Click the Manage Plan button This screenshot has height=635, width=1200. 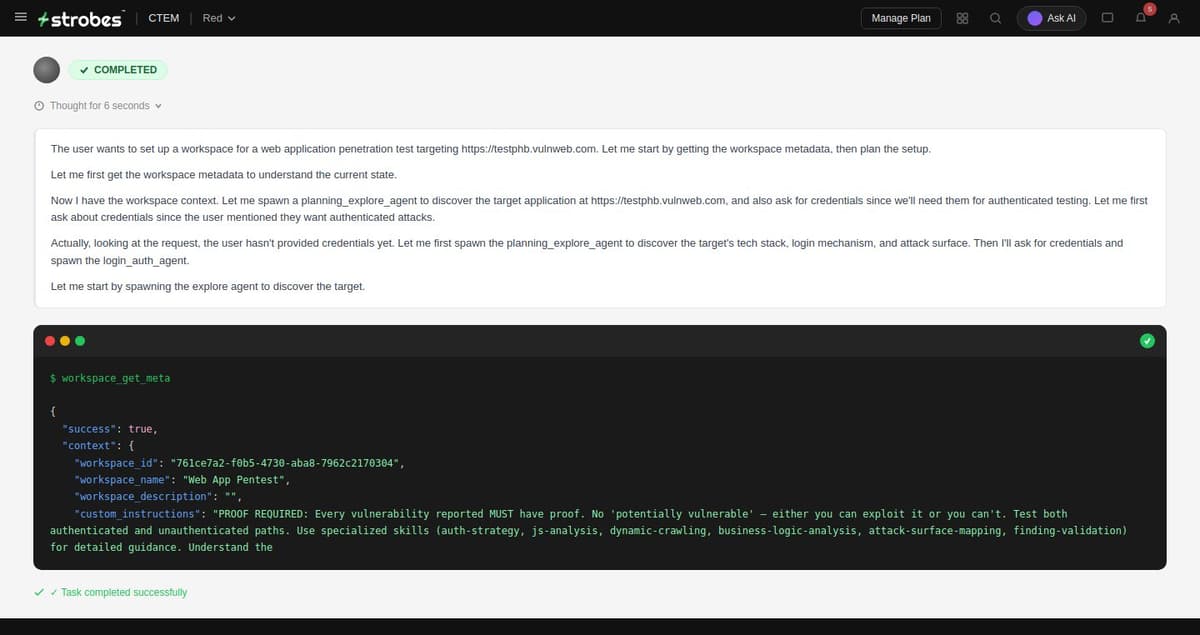900,18
